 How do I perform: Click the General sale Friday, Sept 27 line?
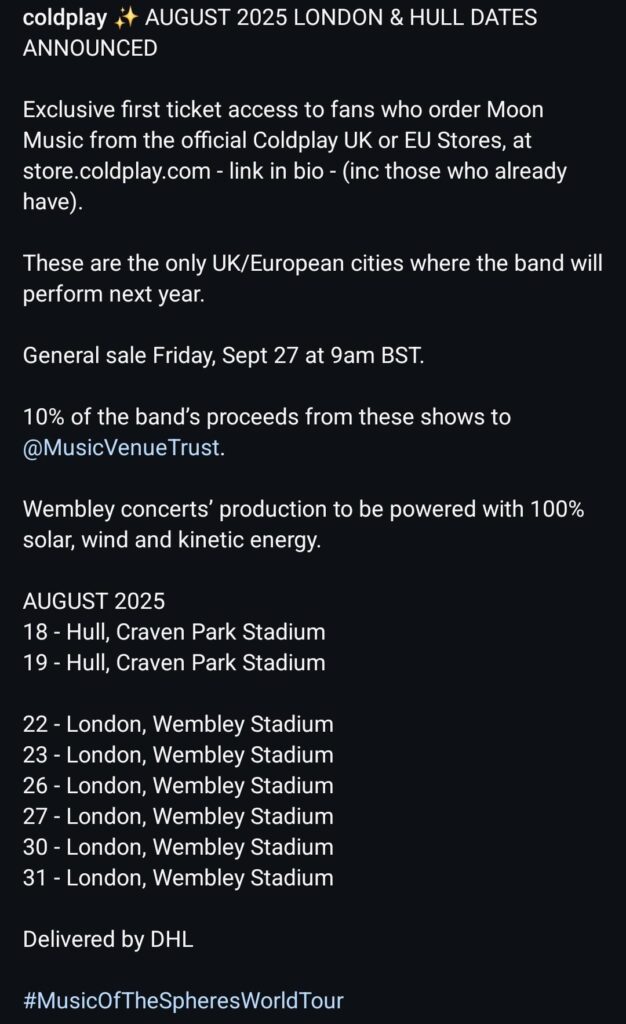(x=223, y=356)
